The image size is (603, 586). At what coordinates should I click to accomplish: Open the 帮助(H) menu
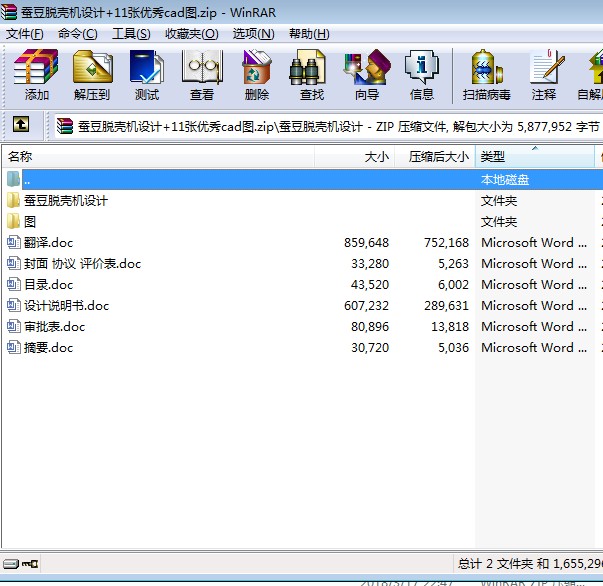[x=309, y=34]
